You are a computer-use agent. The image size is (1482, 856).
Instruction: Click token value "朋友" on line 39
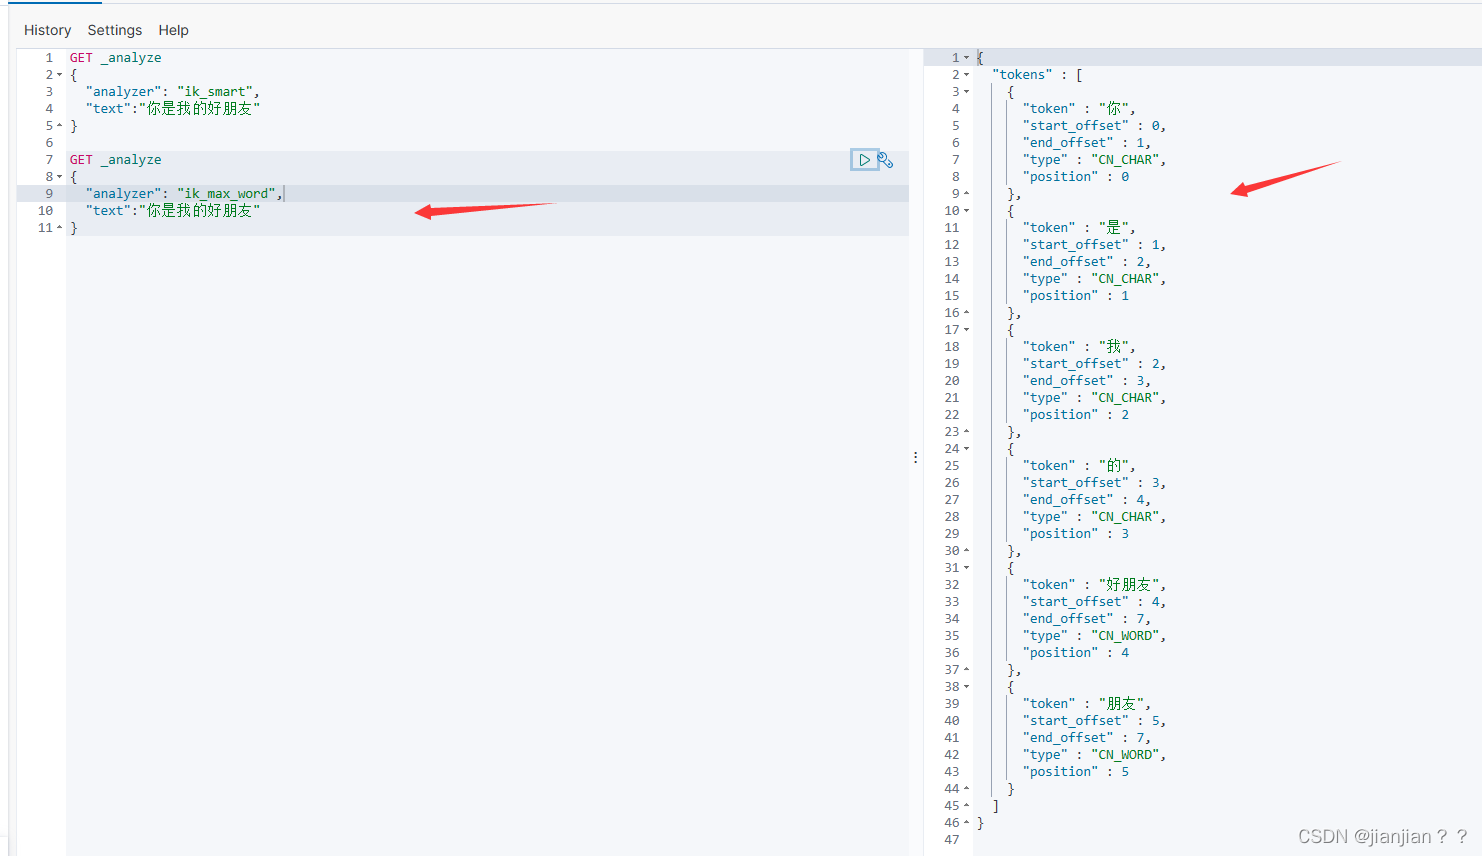(1122, 704)
